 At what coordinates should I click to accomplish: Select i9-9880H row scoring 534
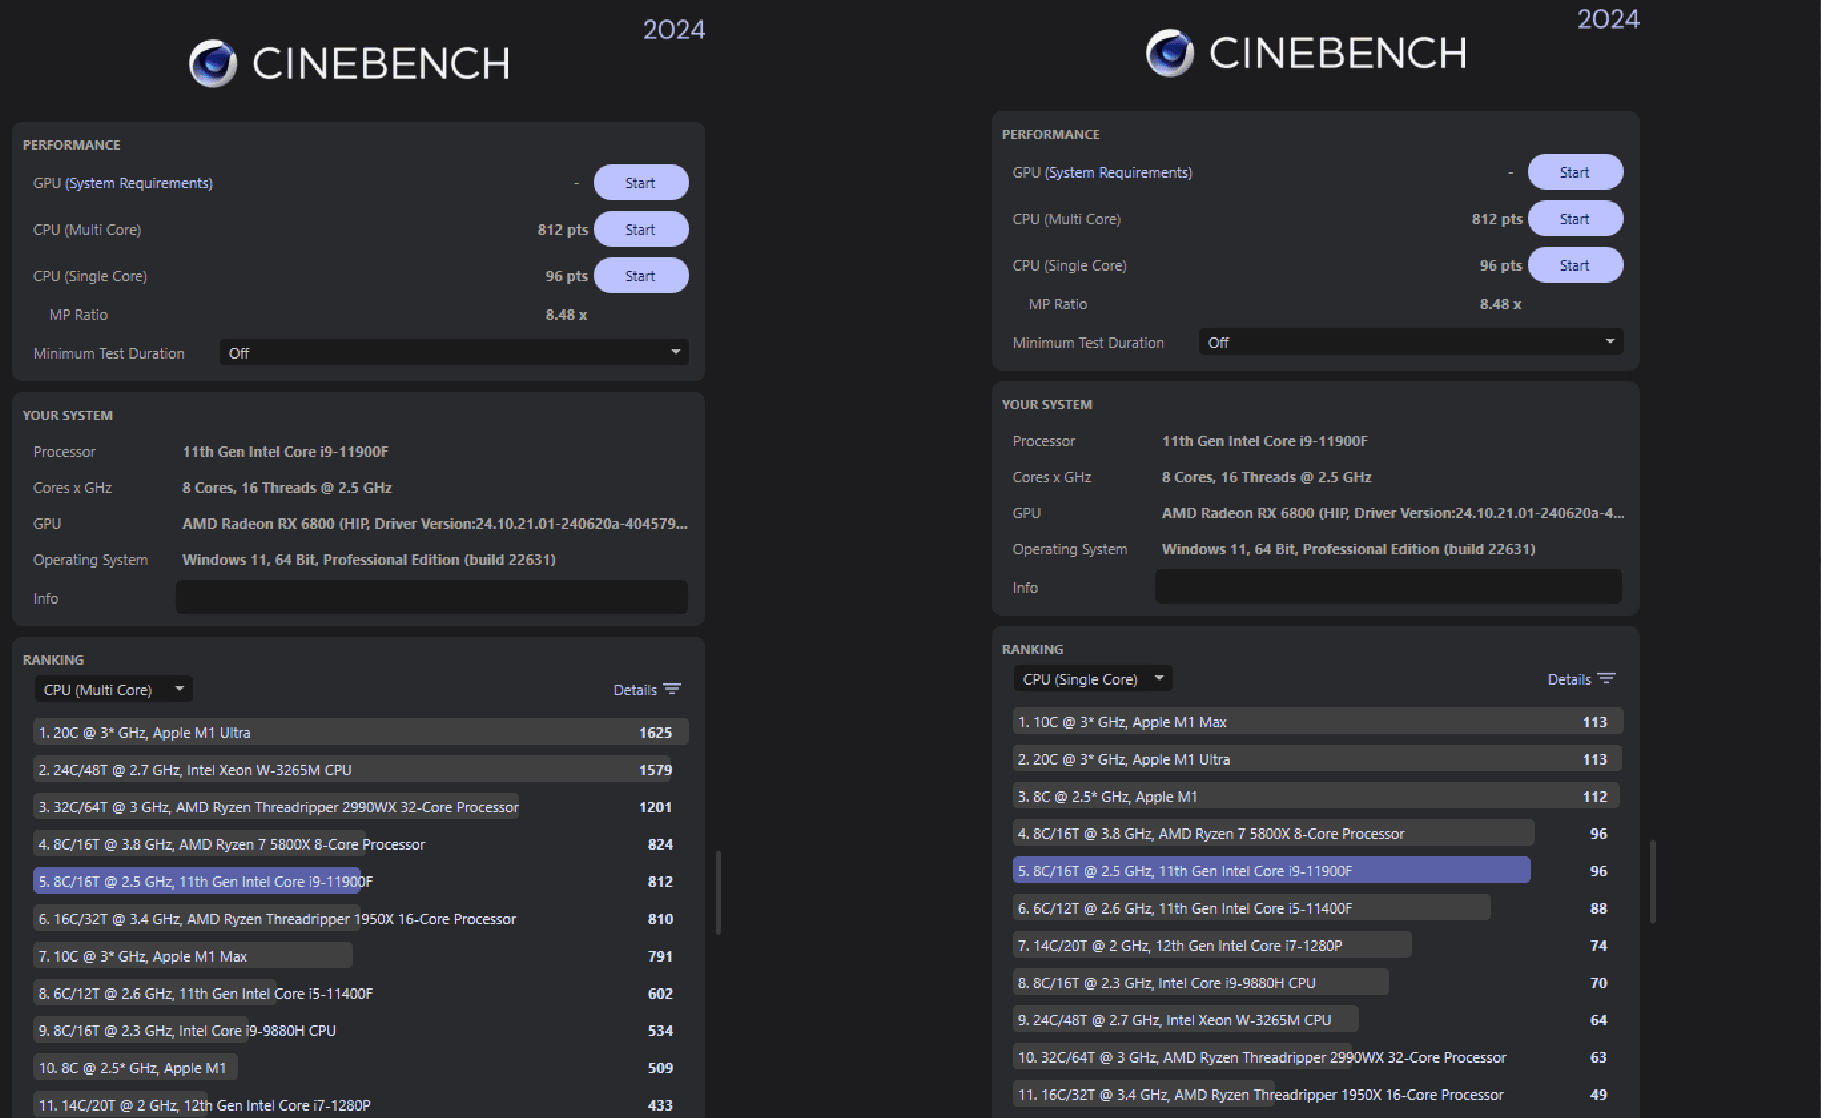pyautogui.click(x=360, y=1030)
